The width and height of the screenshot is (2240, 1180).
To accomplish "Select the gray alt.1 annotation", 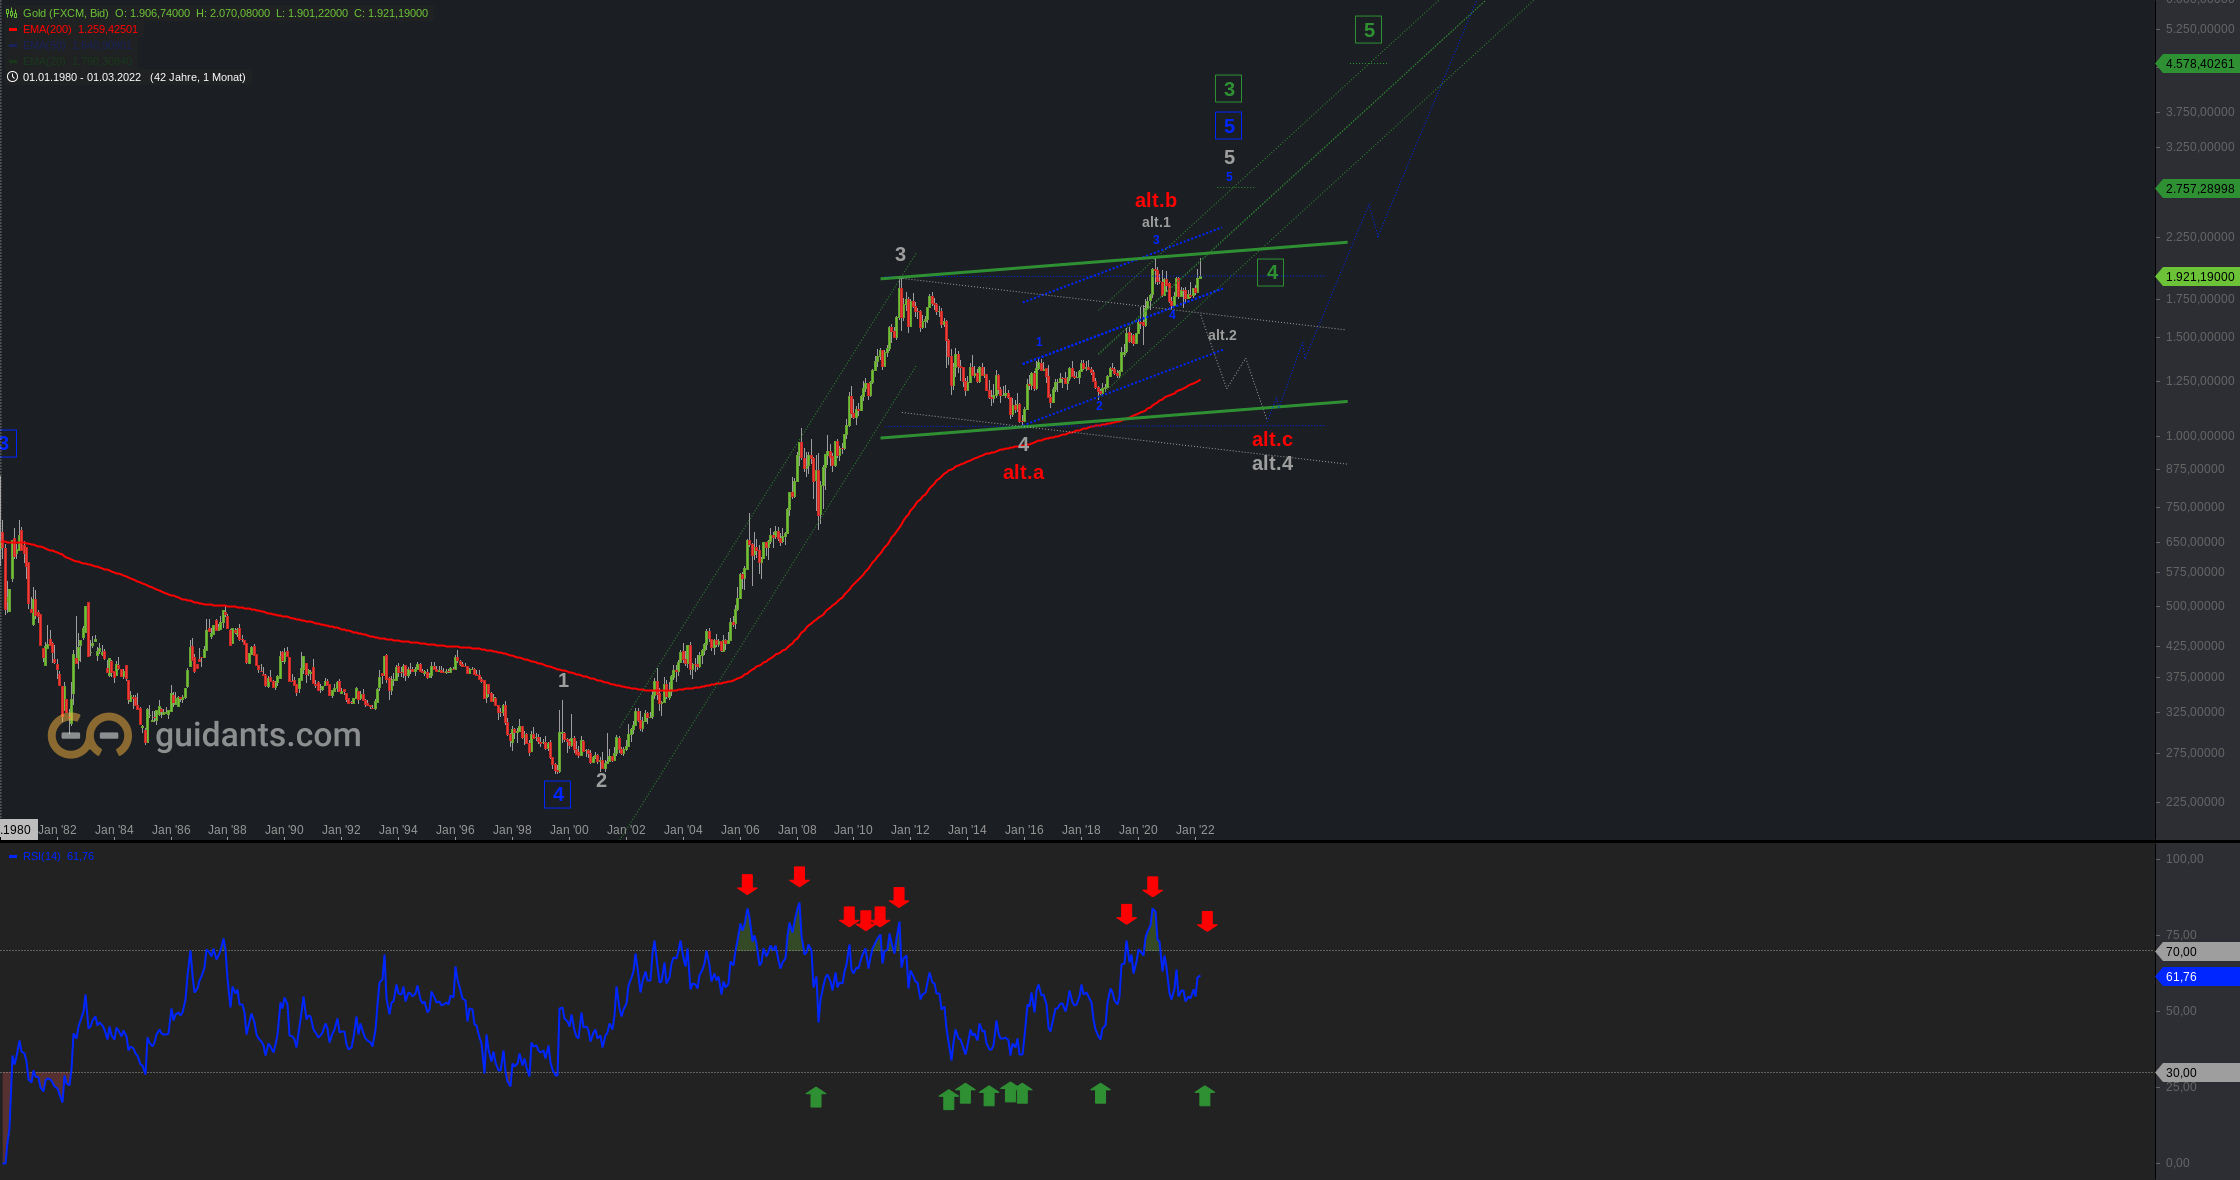I will coord(1156,222).
